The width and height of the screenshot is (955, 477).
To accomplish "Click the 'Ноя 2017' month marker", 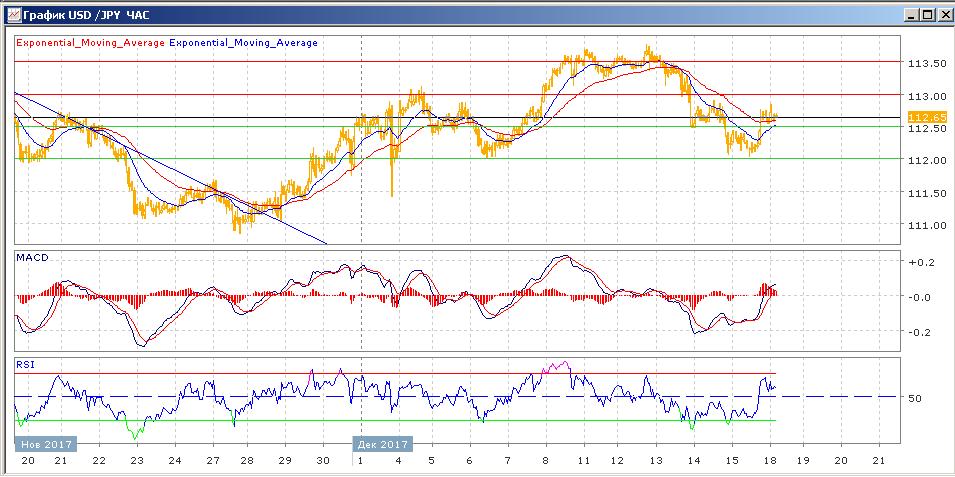I will [x=42, y=444].
